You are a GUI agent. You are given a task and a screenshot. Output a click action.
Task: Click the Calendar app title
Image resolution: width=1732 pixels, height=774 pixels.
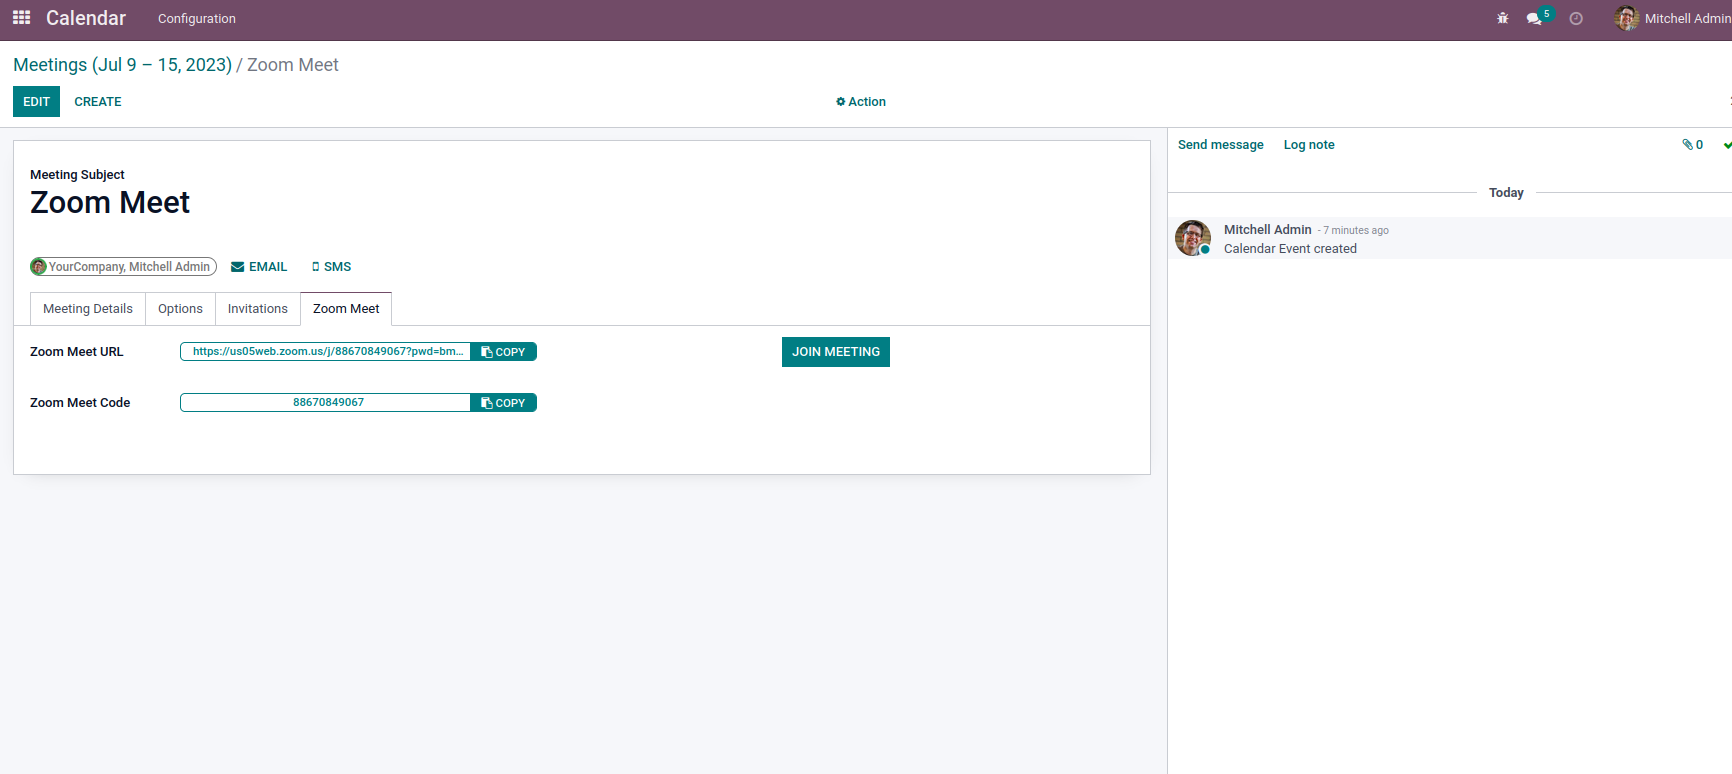[x=86, y=18]
